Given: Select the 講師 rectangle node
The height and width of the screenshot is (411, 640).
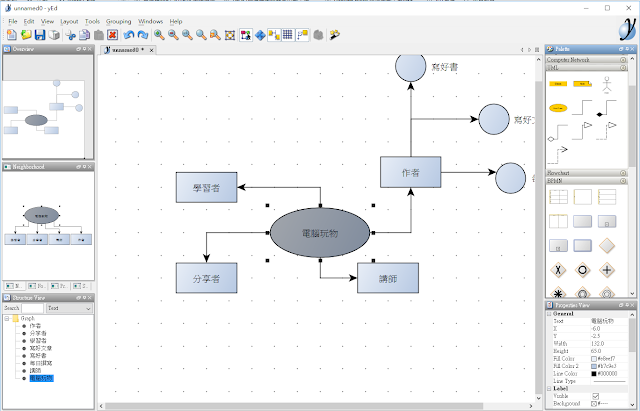Looking at the screenshot, I should pos(388,278).
